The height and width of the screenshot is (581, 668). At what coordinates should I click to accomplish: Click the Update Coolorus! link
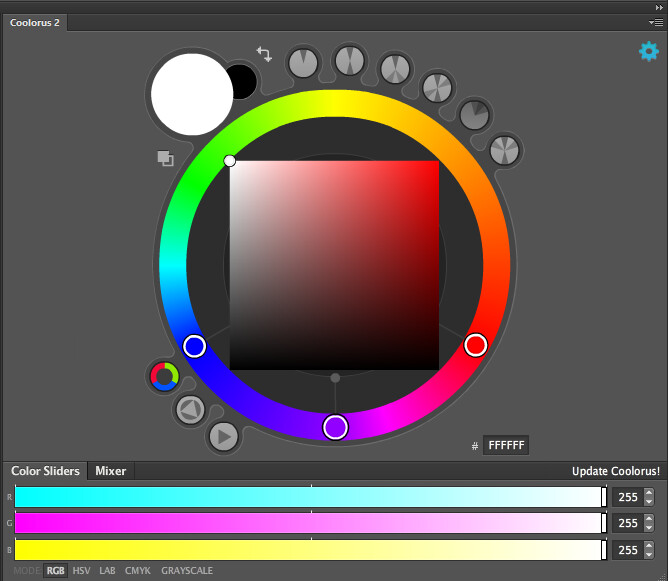[x=615, y=471]
